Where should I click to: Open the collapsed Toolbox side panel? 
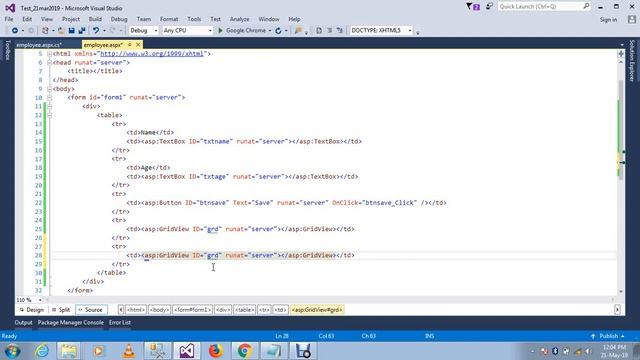coord(7,50)
